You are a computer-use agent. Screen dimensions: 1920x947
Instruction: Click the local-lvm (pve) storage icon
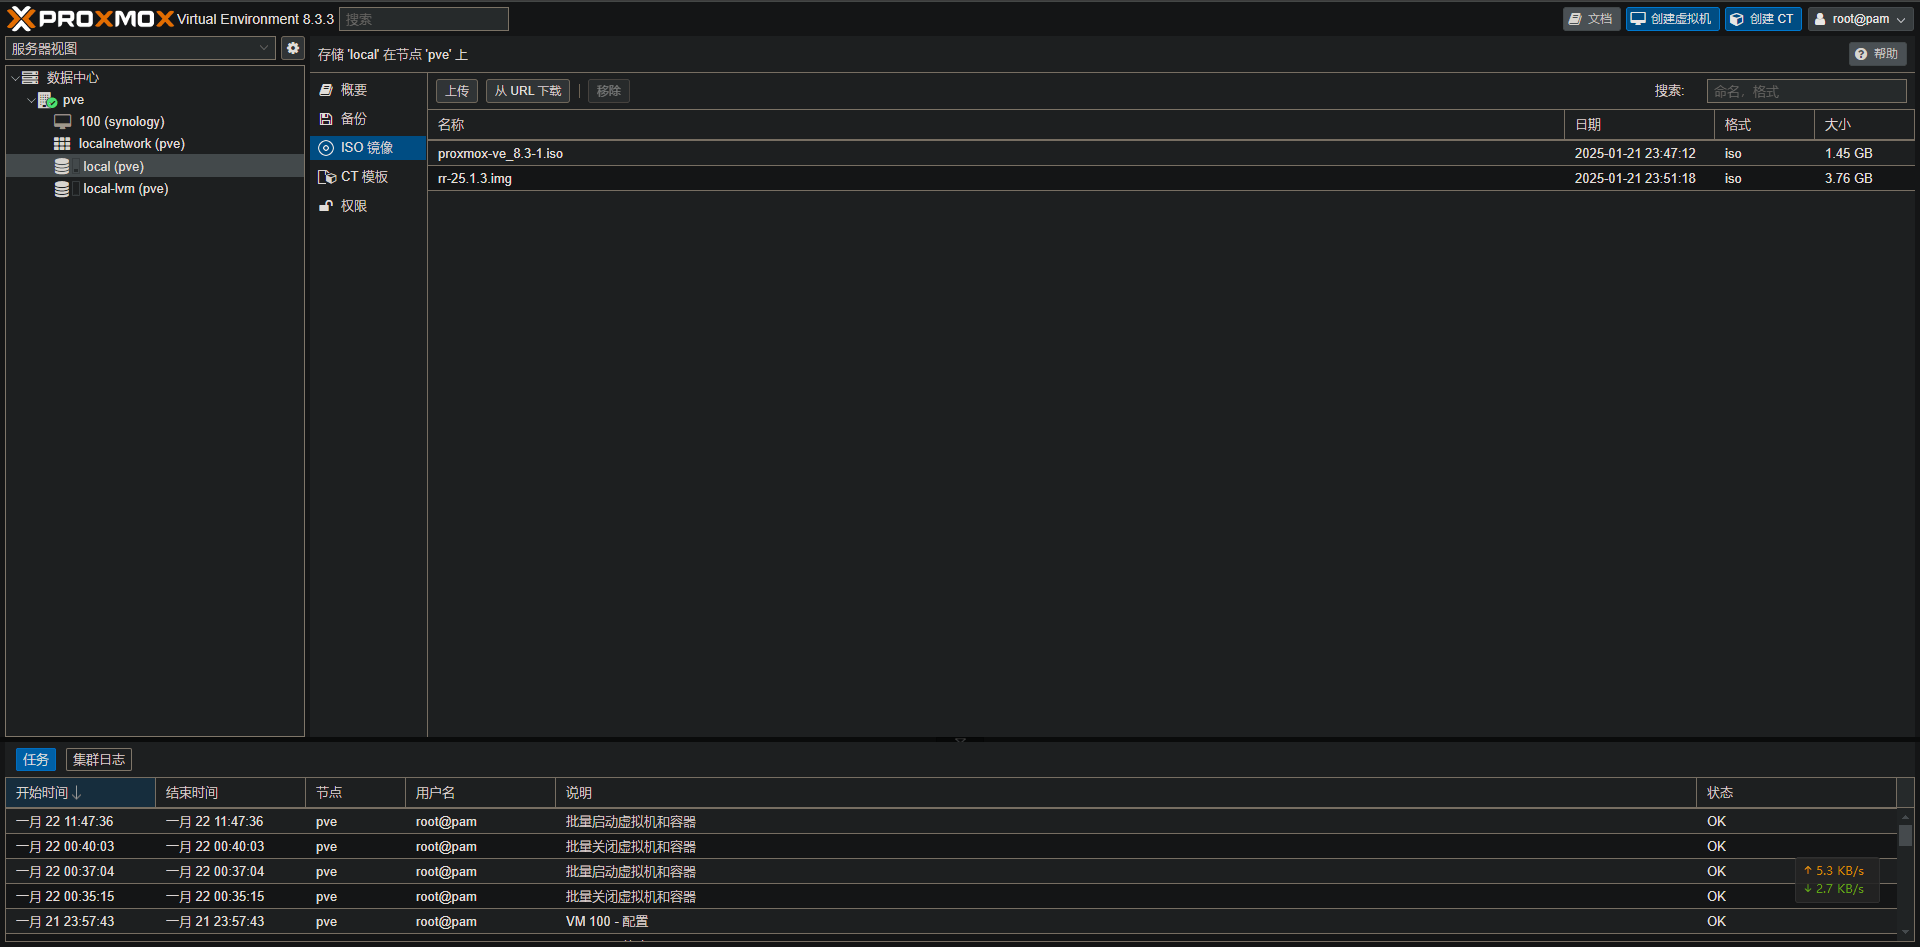click(x=62, y=189)
